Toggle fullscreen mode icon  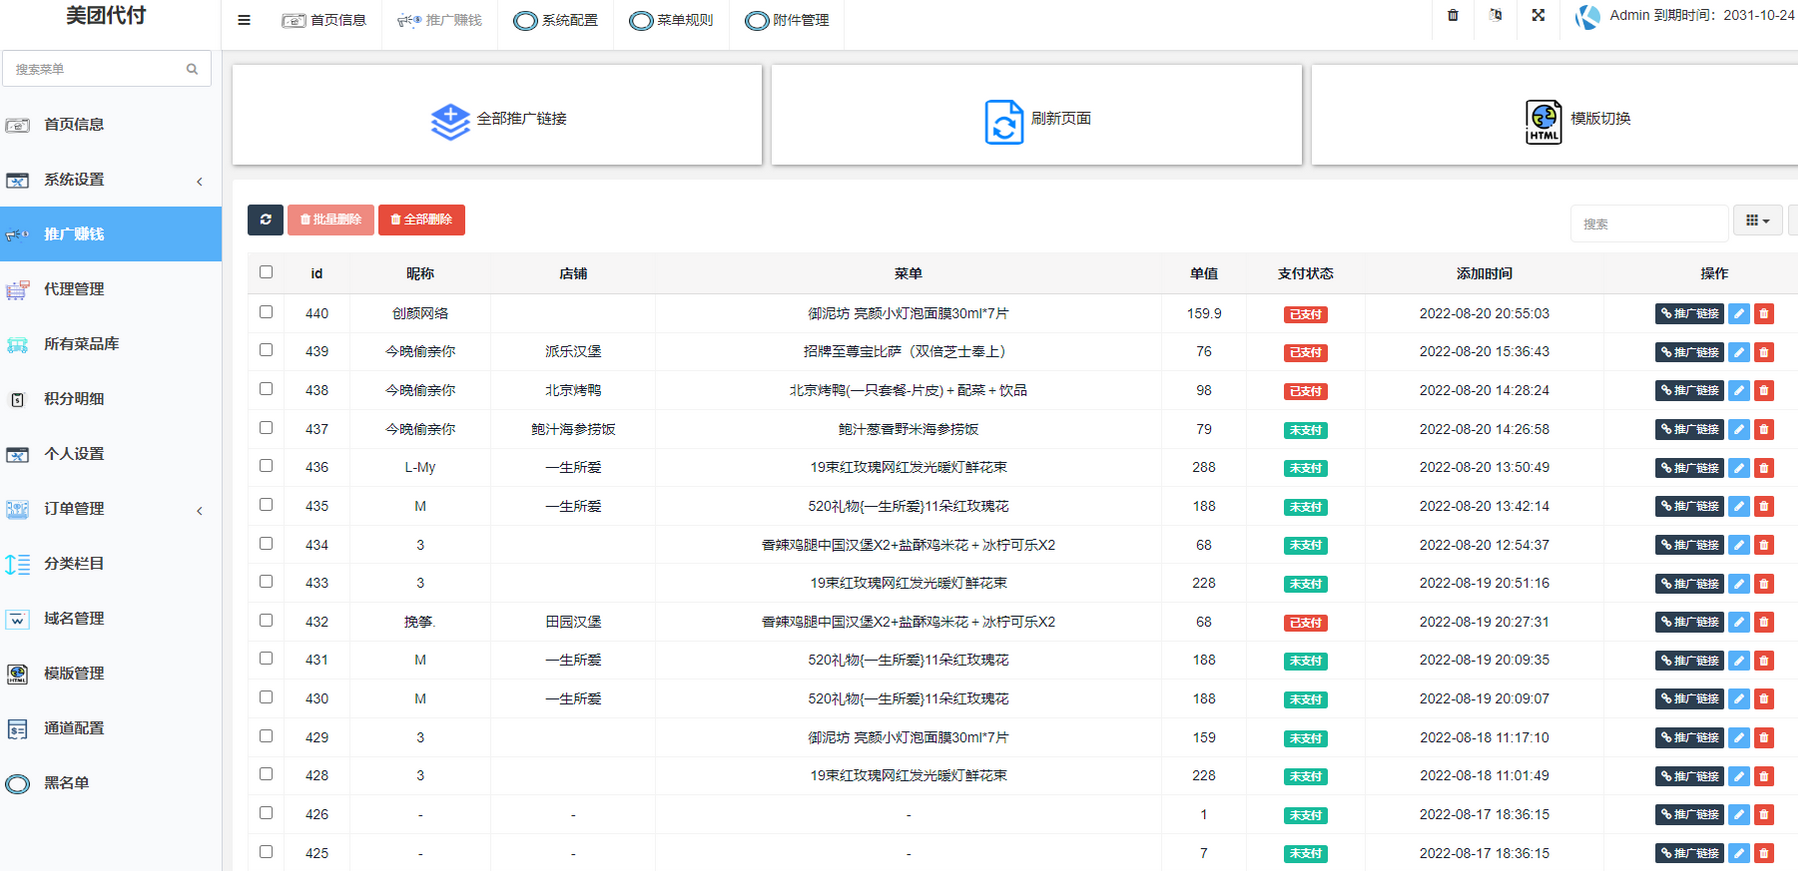(x=1538, y=15)
